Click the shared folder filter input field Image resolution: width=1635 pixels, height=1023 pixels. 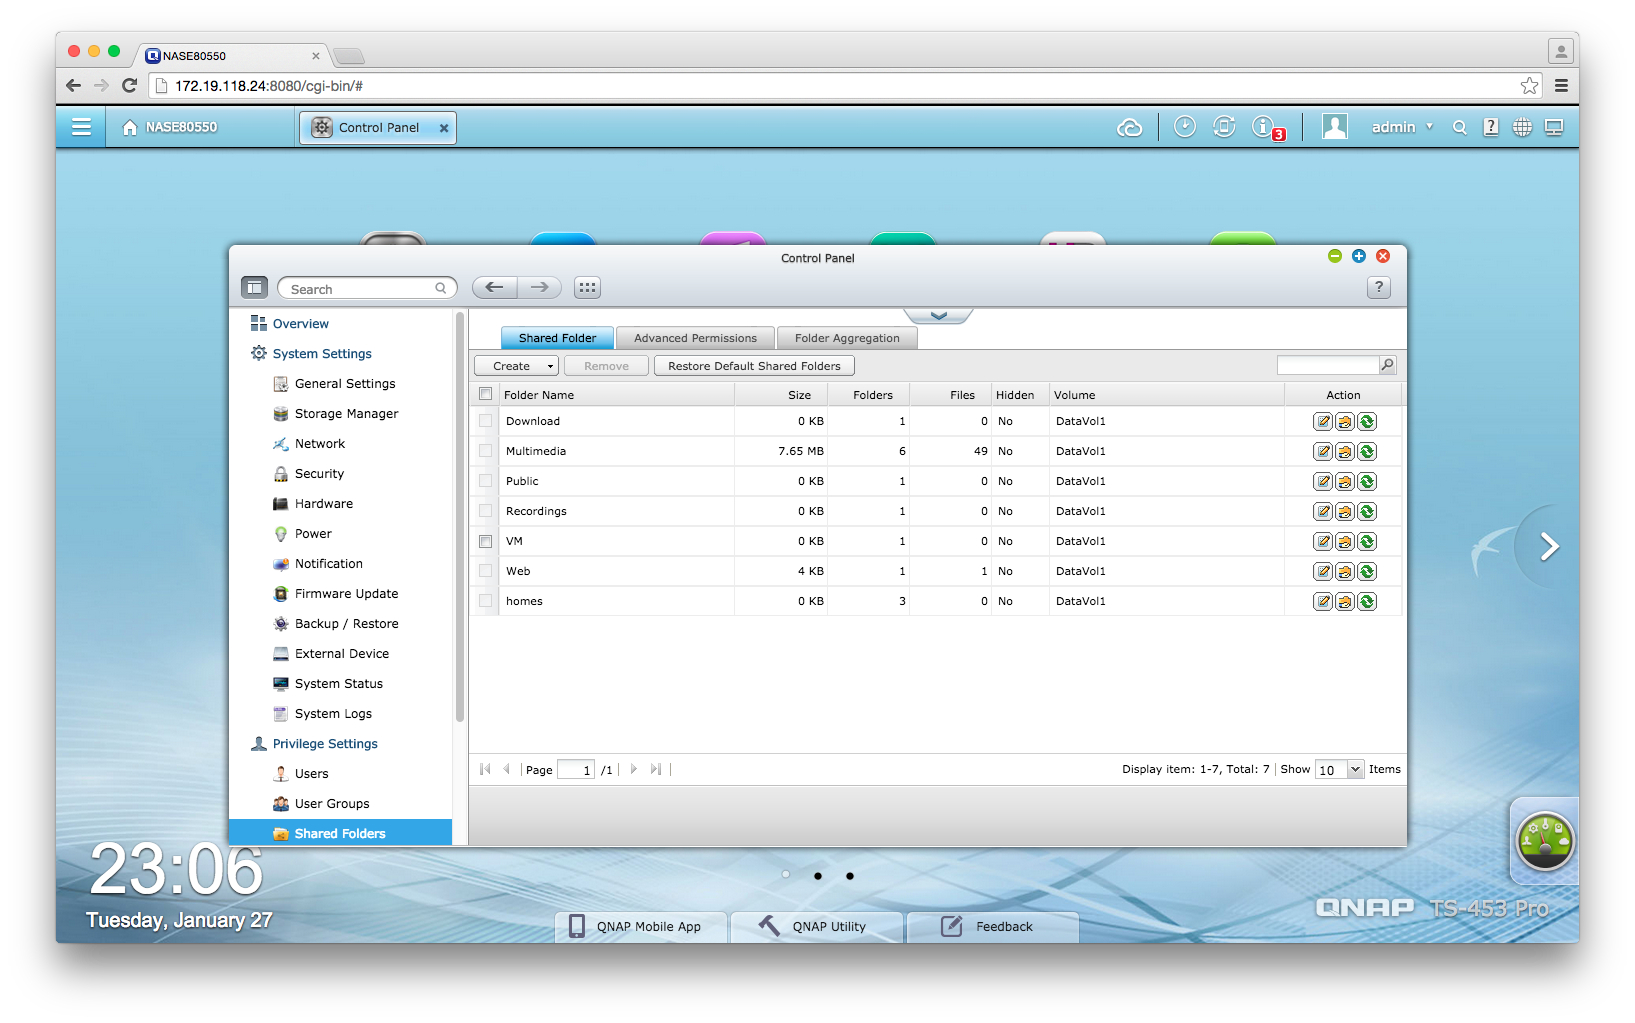tap(1328, 365)
